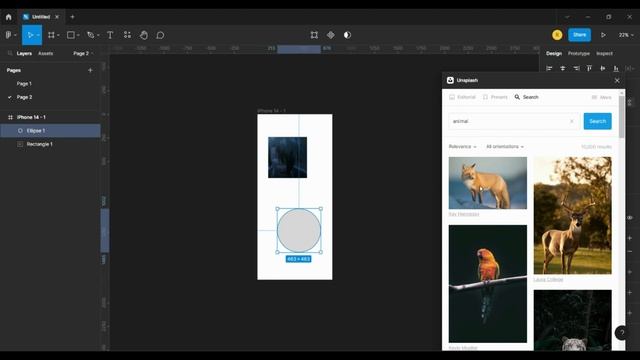Switch to the Layers tab
640x360 pixels.
point(24,53)
